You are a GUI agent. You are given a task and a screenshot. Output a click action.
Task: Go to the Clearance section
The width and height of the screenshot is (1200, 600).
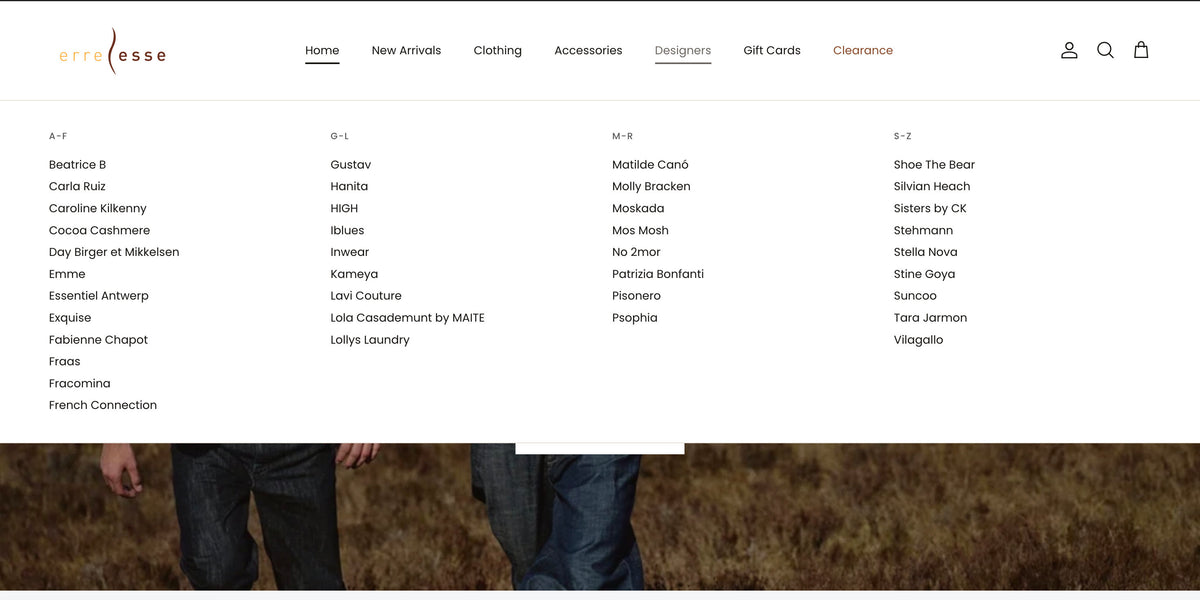pyautogui.click(x=863, y=50)
